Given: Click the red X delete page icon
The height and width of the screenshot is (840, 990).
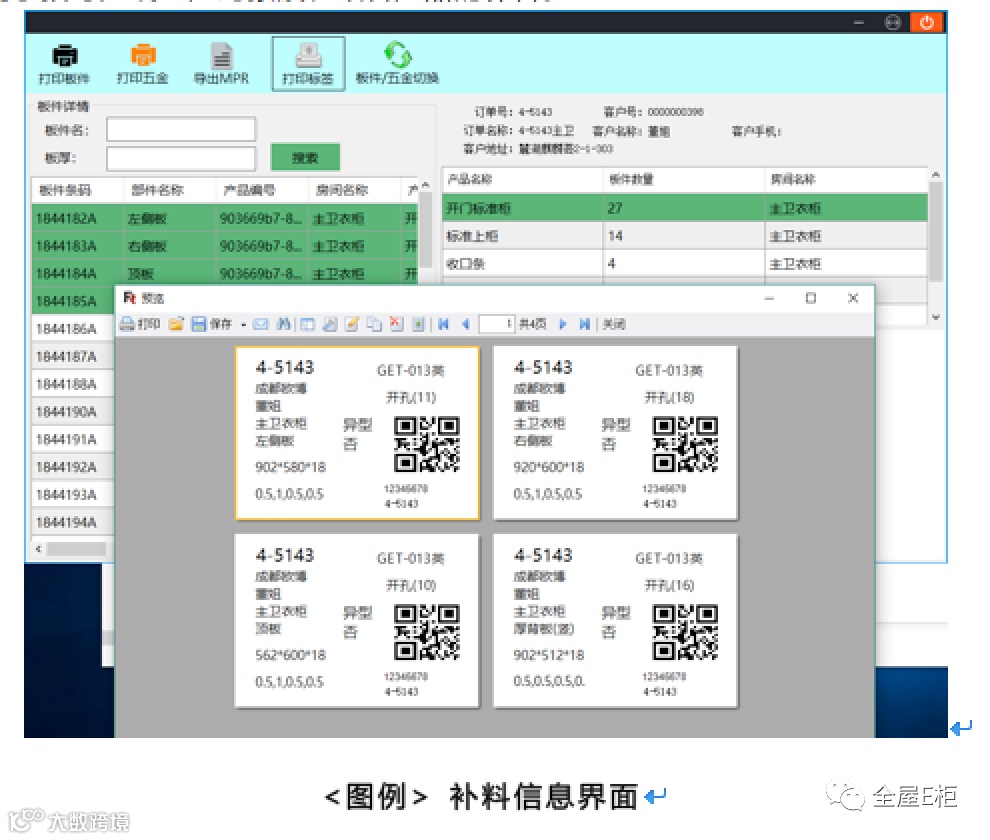Looking at the screenshot, I should pyautogui.click(x=397, y=324).
